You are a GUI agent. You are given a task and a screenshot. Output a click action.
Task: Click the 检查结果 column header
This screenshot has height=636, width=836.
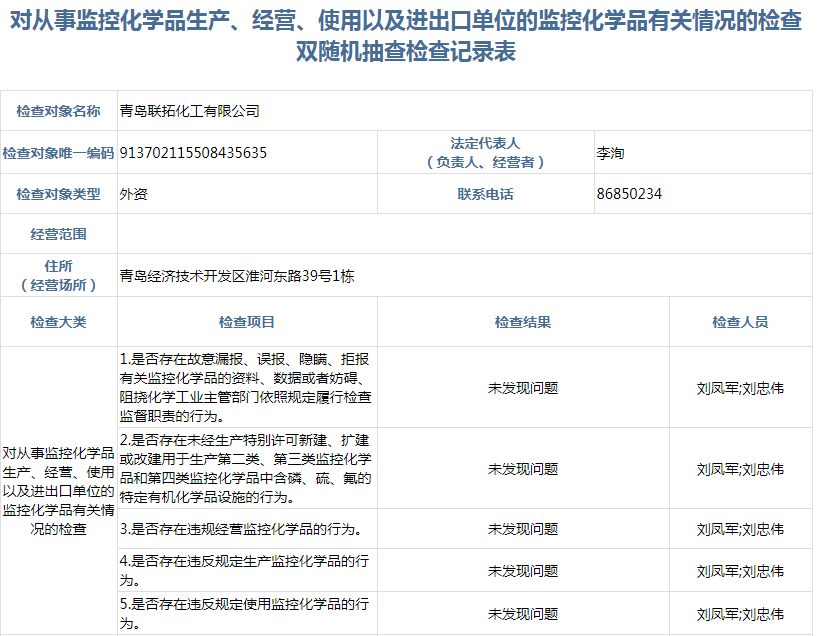(x=523, y=322)
